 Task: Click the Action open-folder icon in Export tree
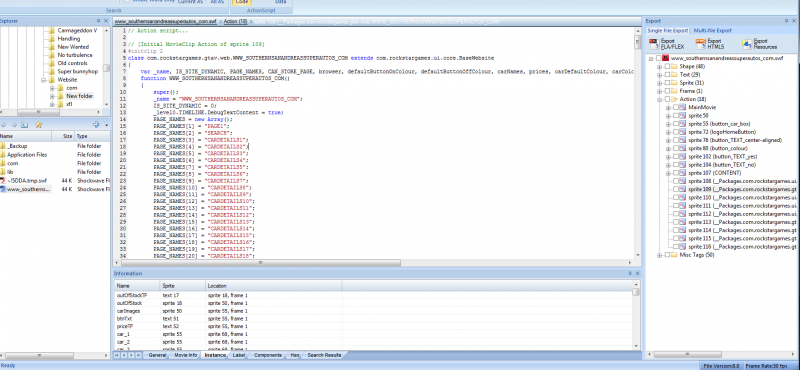[x=674, y=100]
